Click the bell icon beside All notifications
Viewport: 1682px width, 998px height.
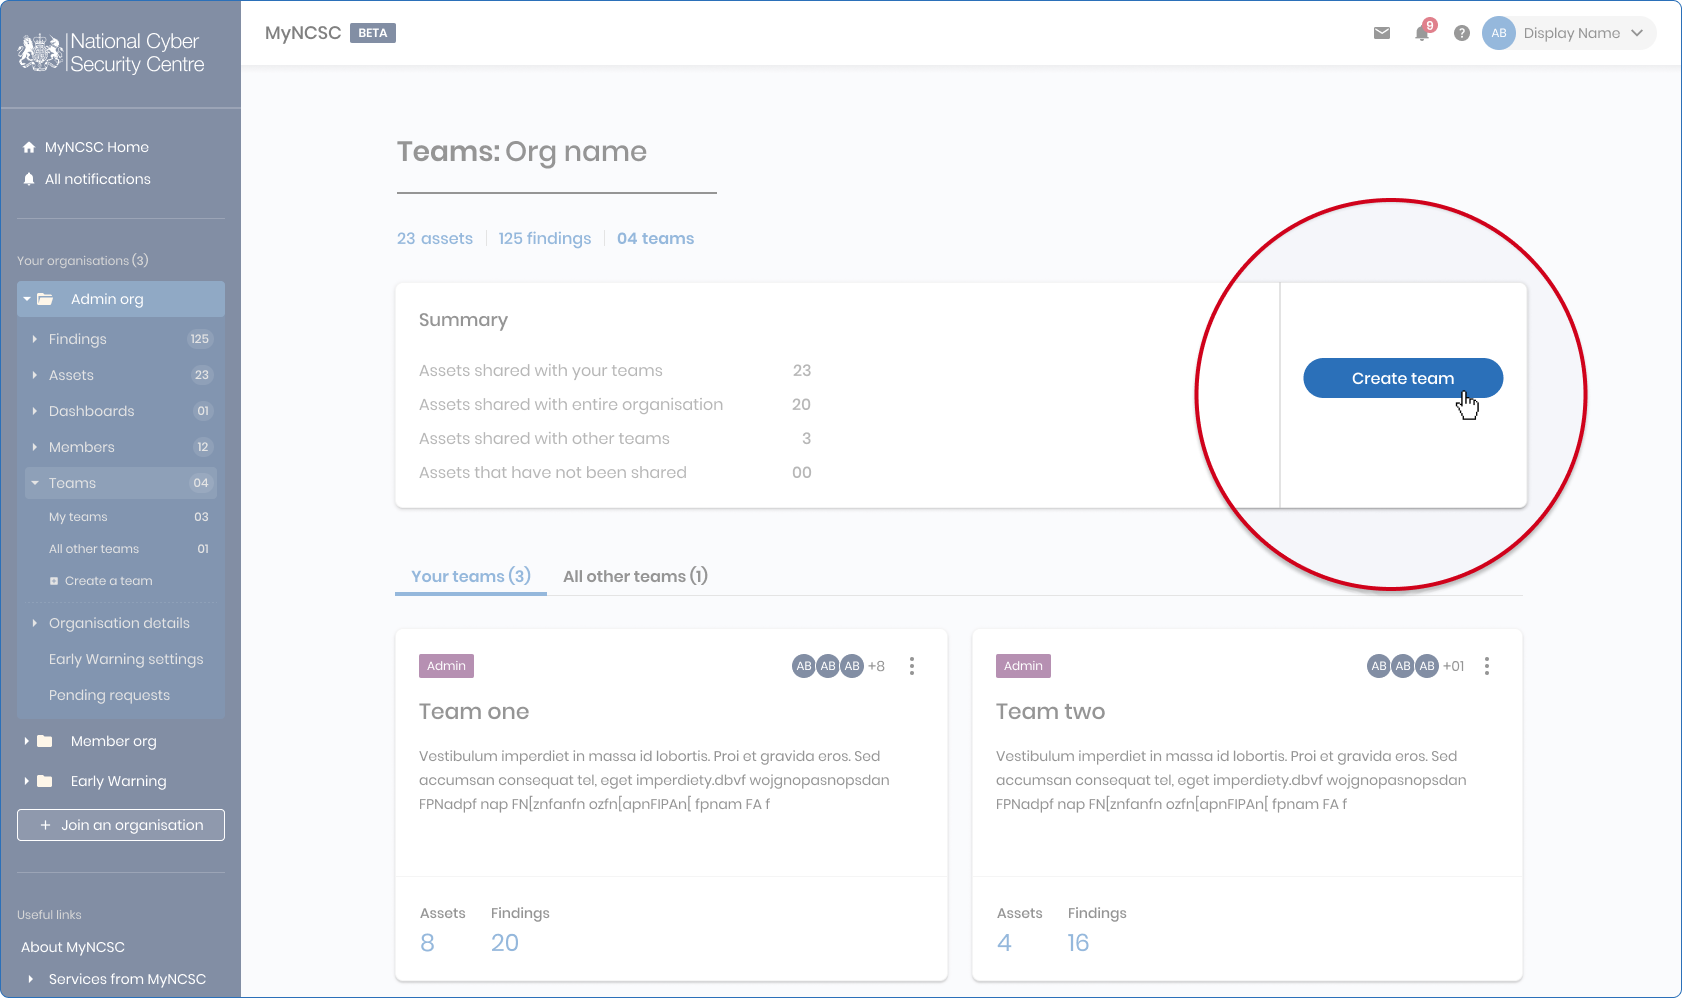pos(29,179)
